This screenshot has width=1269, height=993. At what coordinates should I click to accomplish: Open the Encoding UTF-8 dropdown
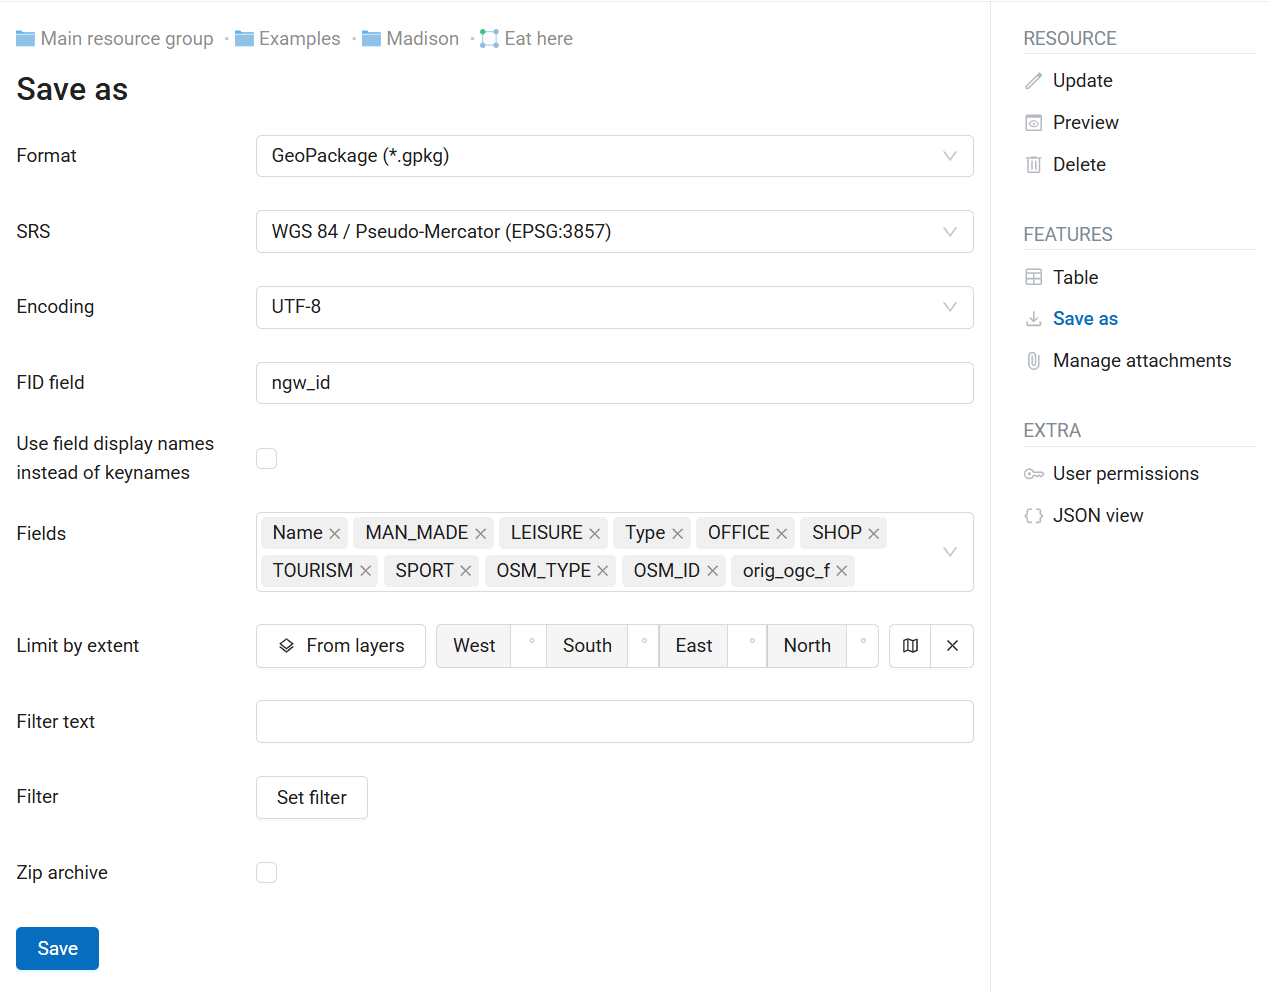click(x=614, y=307)
